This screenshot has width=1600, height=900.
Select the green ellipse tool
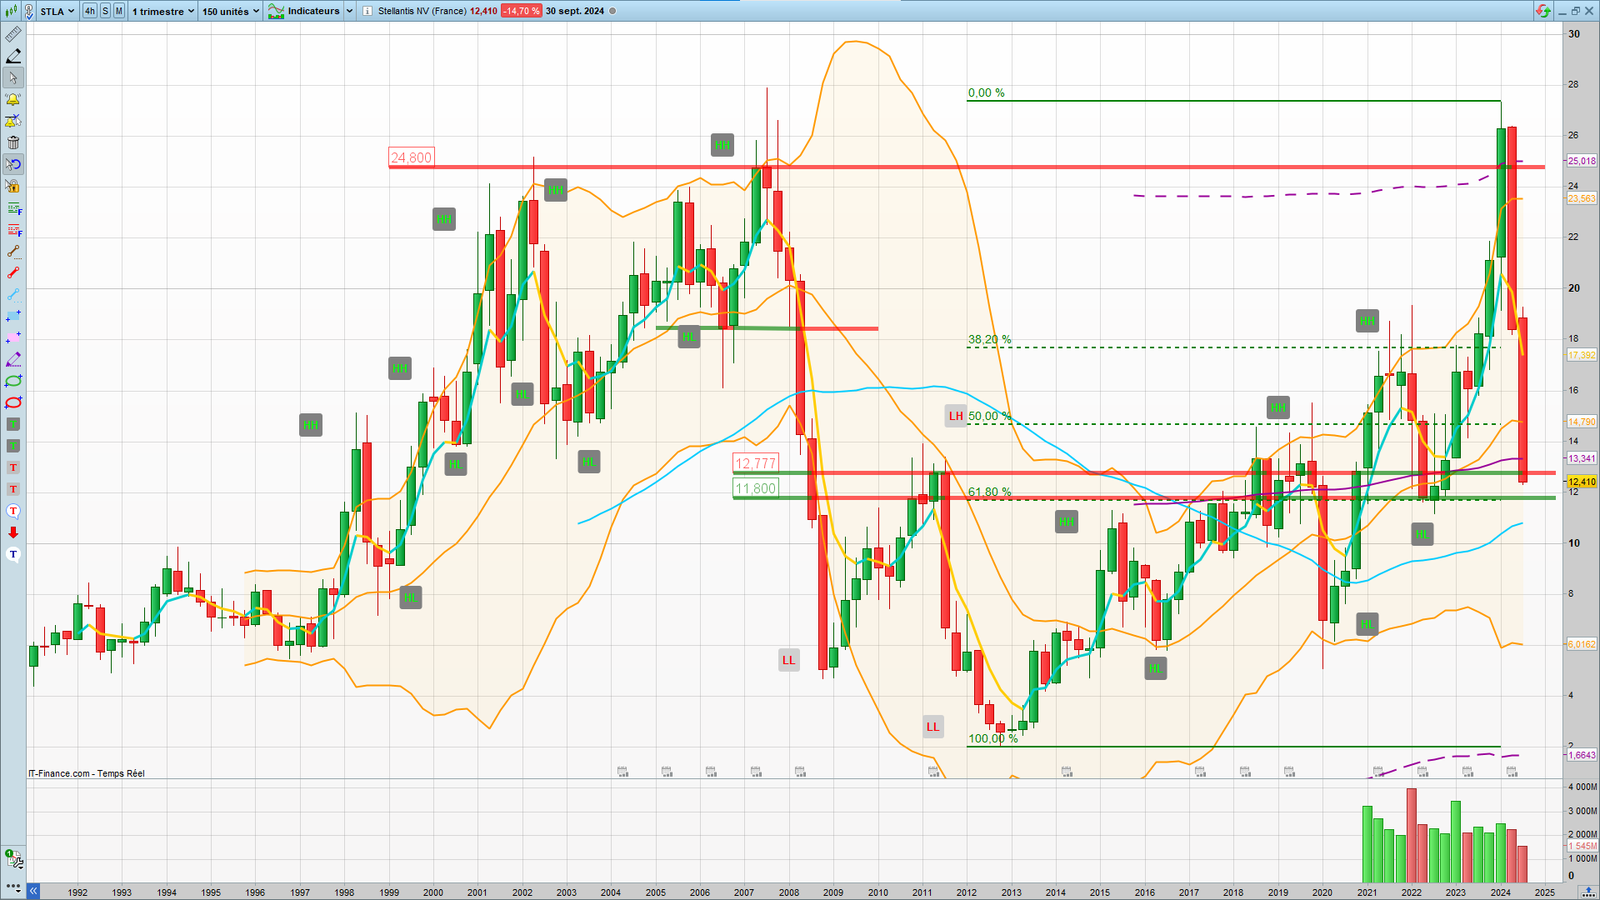point(13,381)
